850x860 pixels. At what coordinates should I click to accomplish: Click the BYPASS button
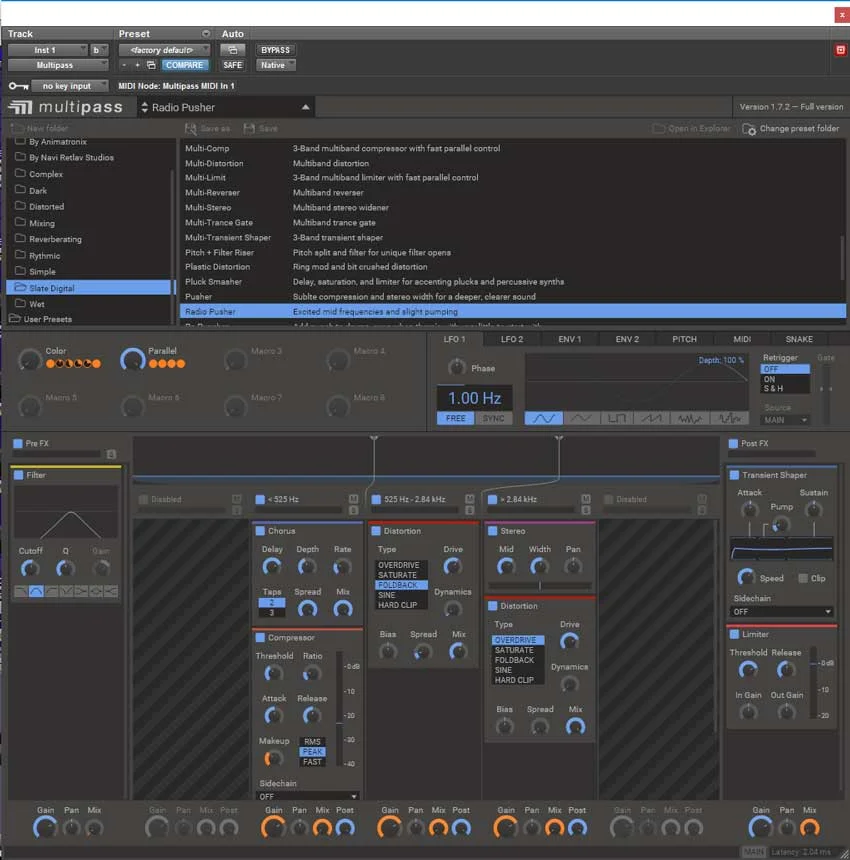(x=275, y=50)
